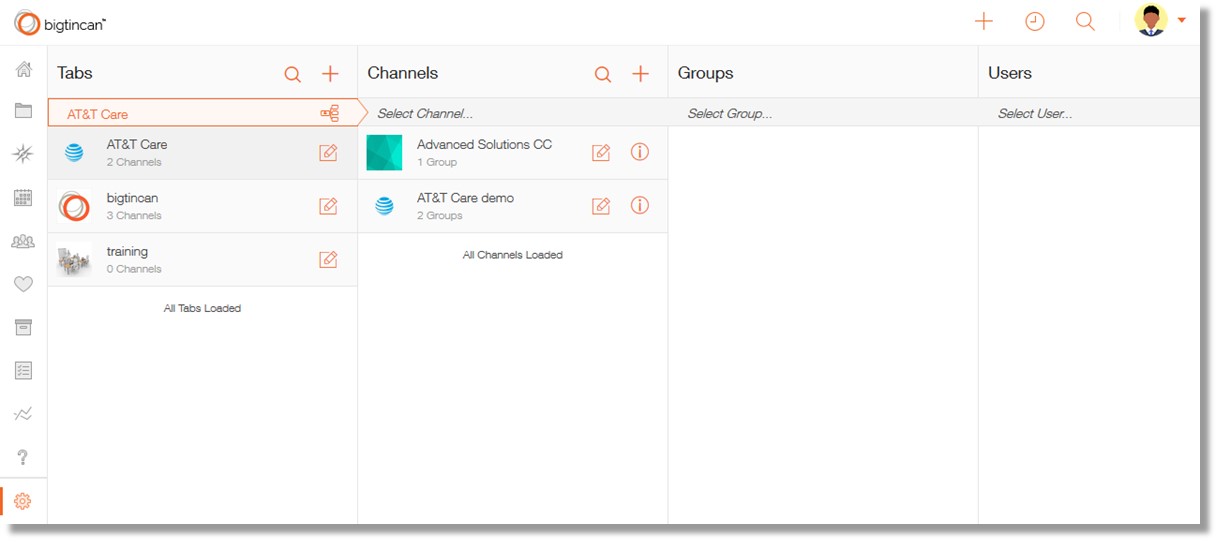Search within the Tabs column
Image resolution: width=1218 pixels, height=542 pixels.
tap(292, 74)
